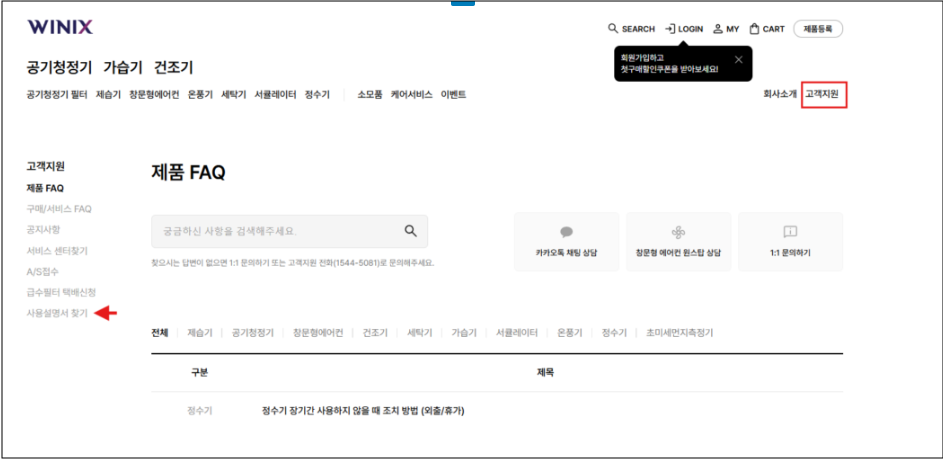Filter FAQ by 창문형에어컨 tab
Screen dimensions: 943x459
coord(318,333)
